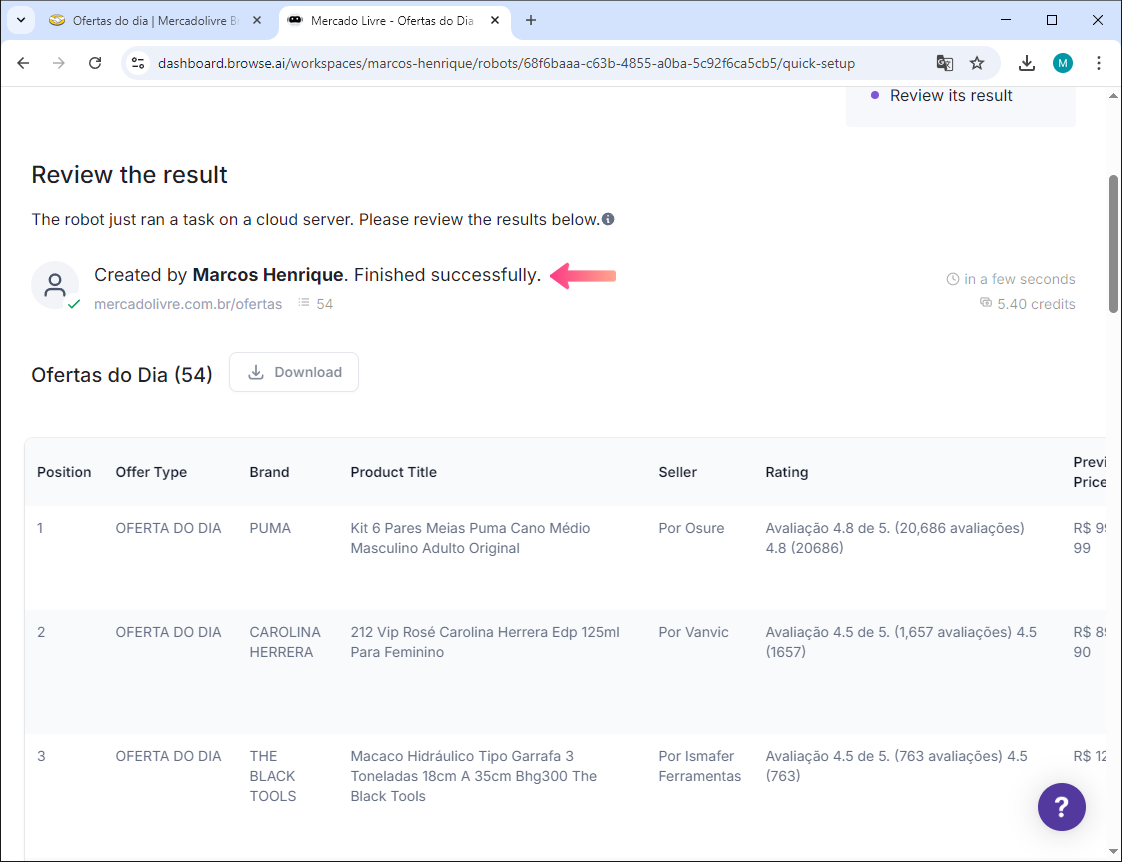Viewport: 1122px width, 862px height.
Task: Click the Google Translate icon
Action: coord(945,63)
